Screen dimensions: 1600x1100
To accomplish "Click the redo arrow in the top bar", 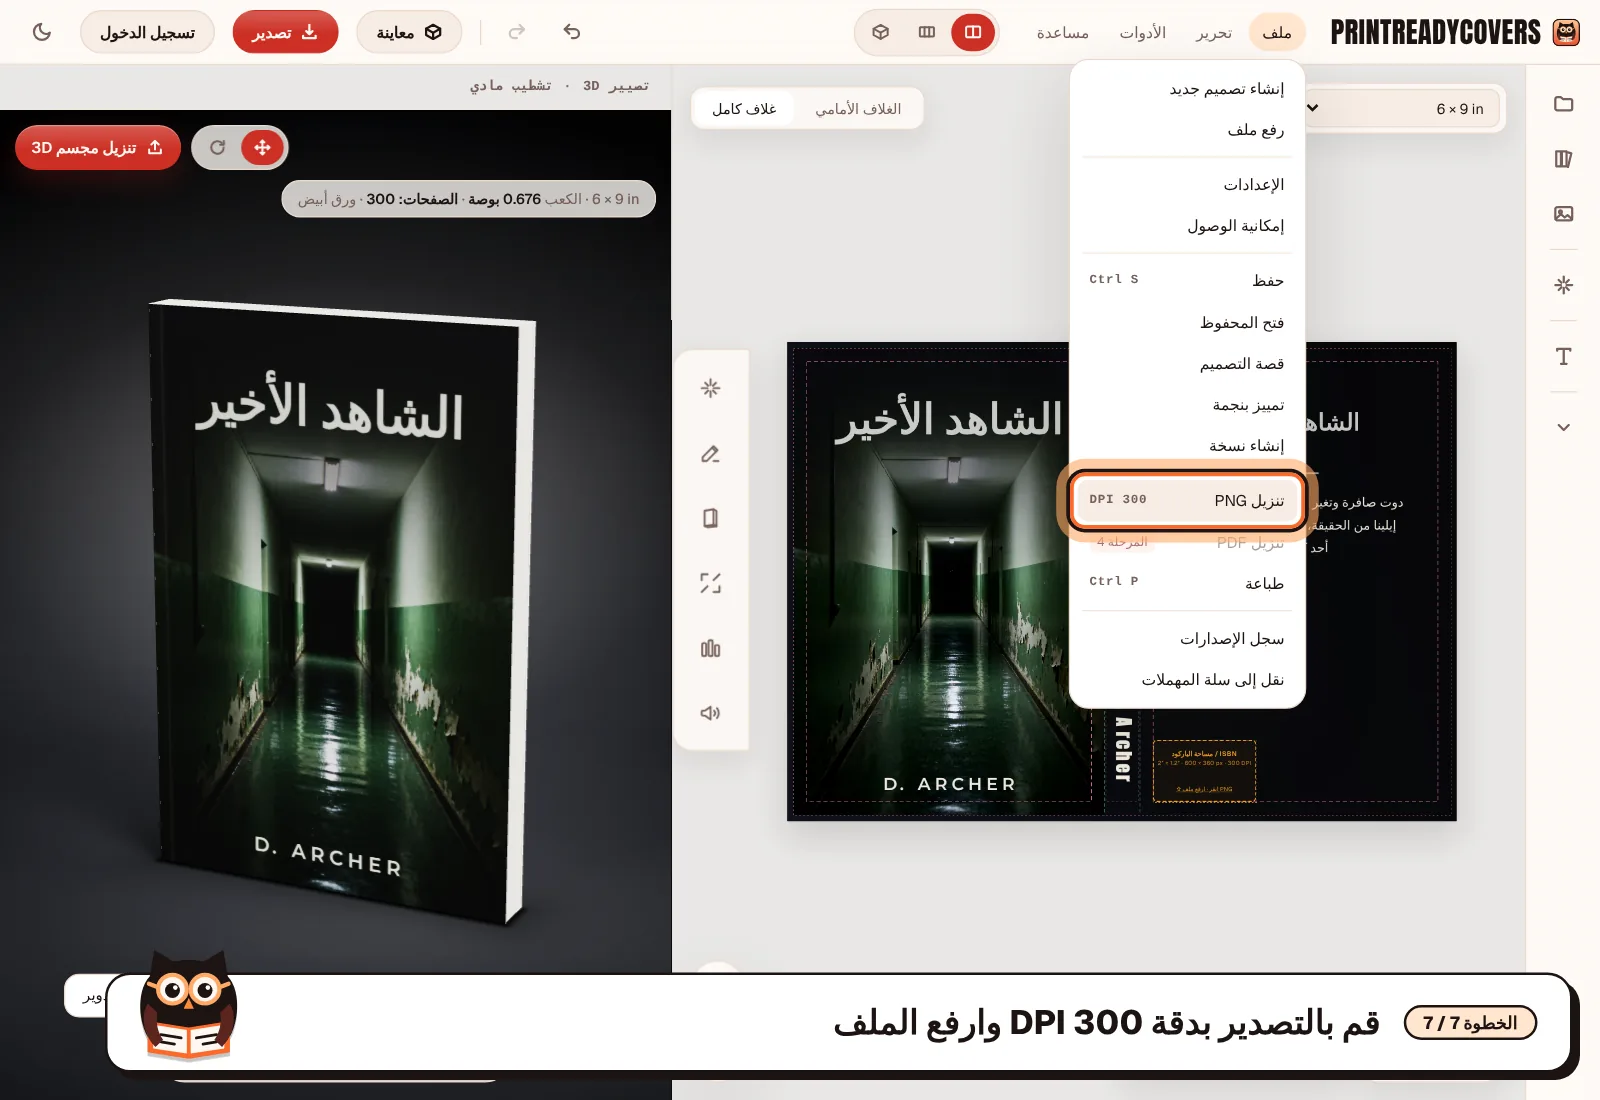I will point(517,32).
